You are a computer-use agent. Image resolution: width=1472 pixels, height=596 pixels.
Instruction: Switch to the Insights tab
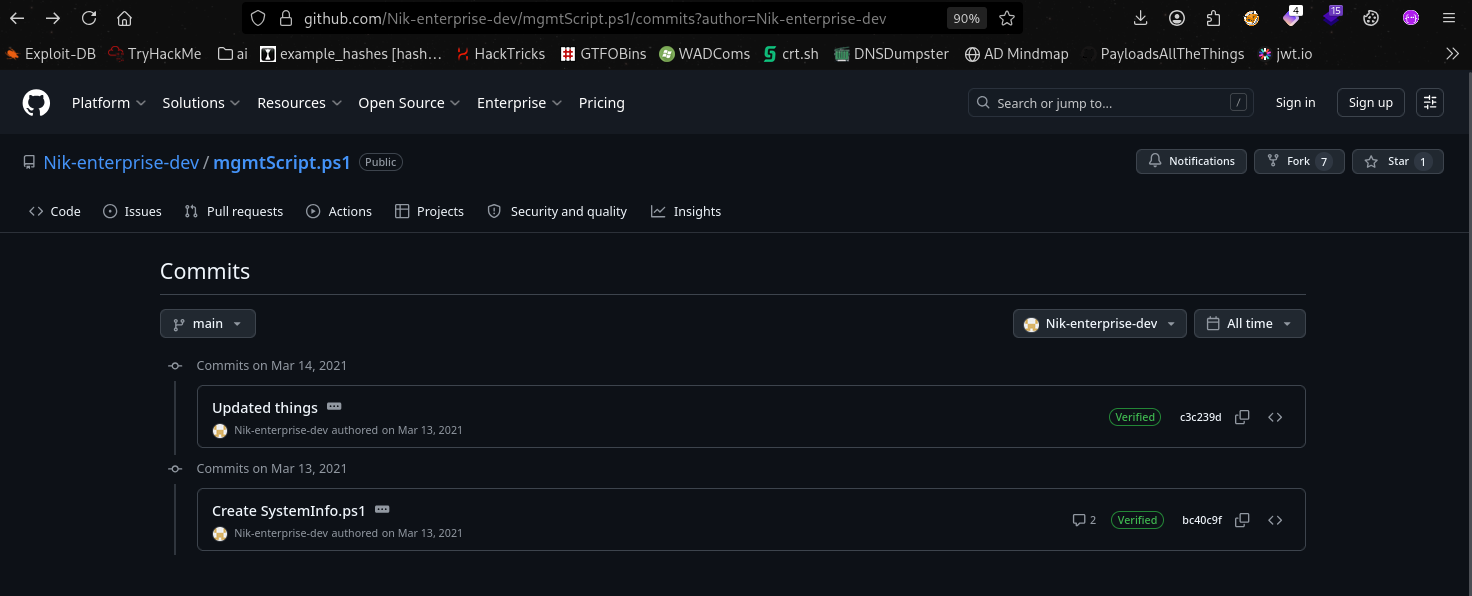point(686,211)
